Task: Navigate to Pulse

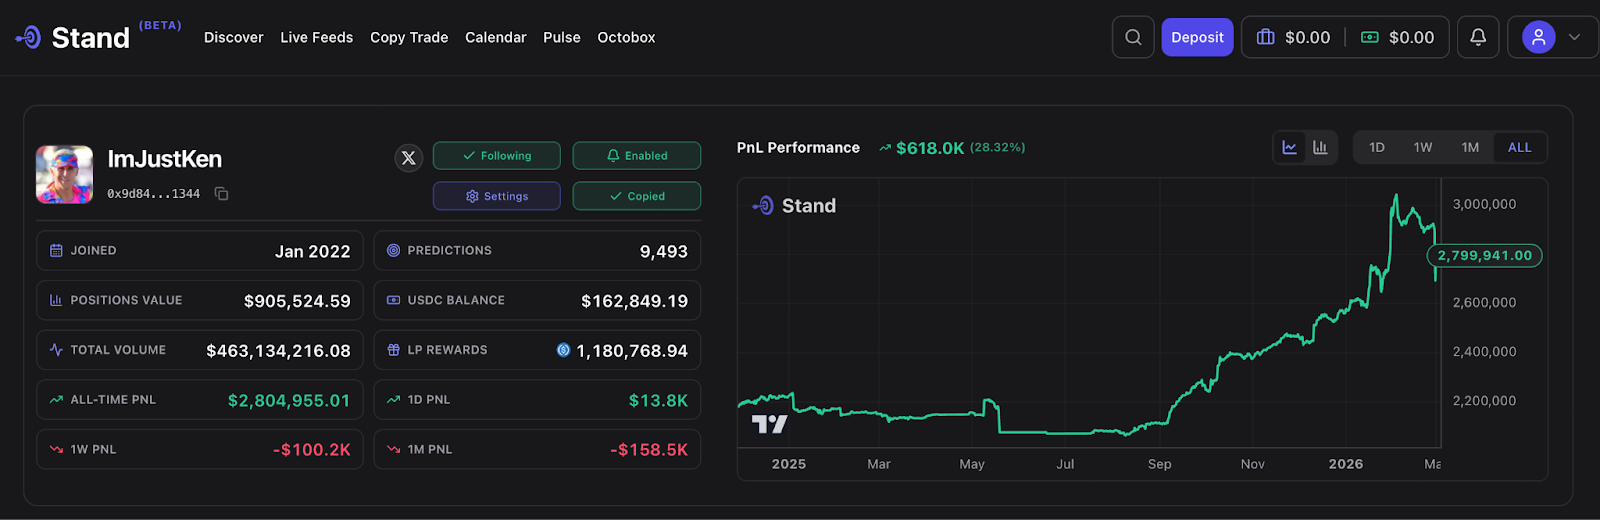Action: (x=562, y=37)
